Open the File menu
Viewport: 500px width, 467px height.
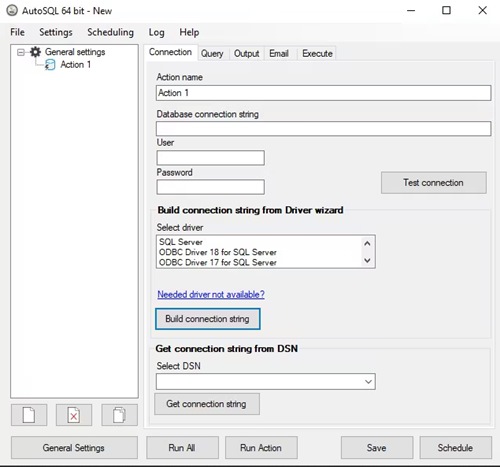[17, 32]
